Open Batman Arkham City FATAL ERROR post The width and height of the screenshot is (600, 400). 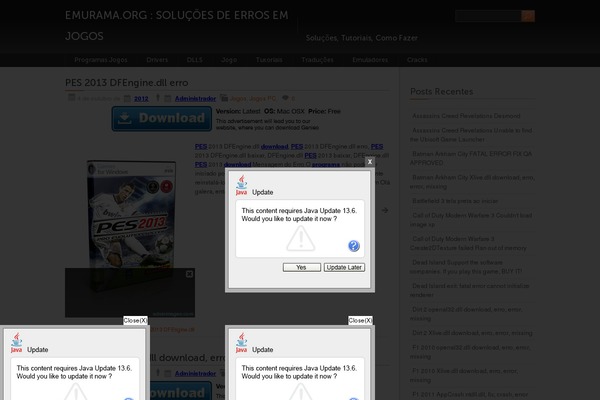click(x=471, y=158)
